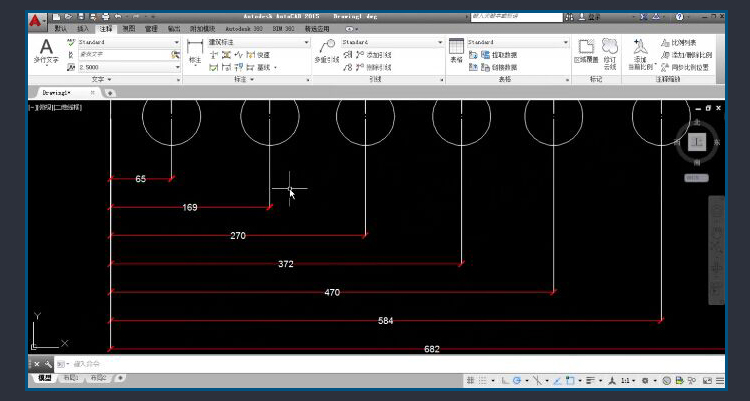Viewport: 750px width, 401px height.
Task: Expand the text height 2.5000 combo box
Action: 129,67
